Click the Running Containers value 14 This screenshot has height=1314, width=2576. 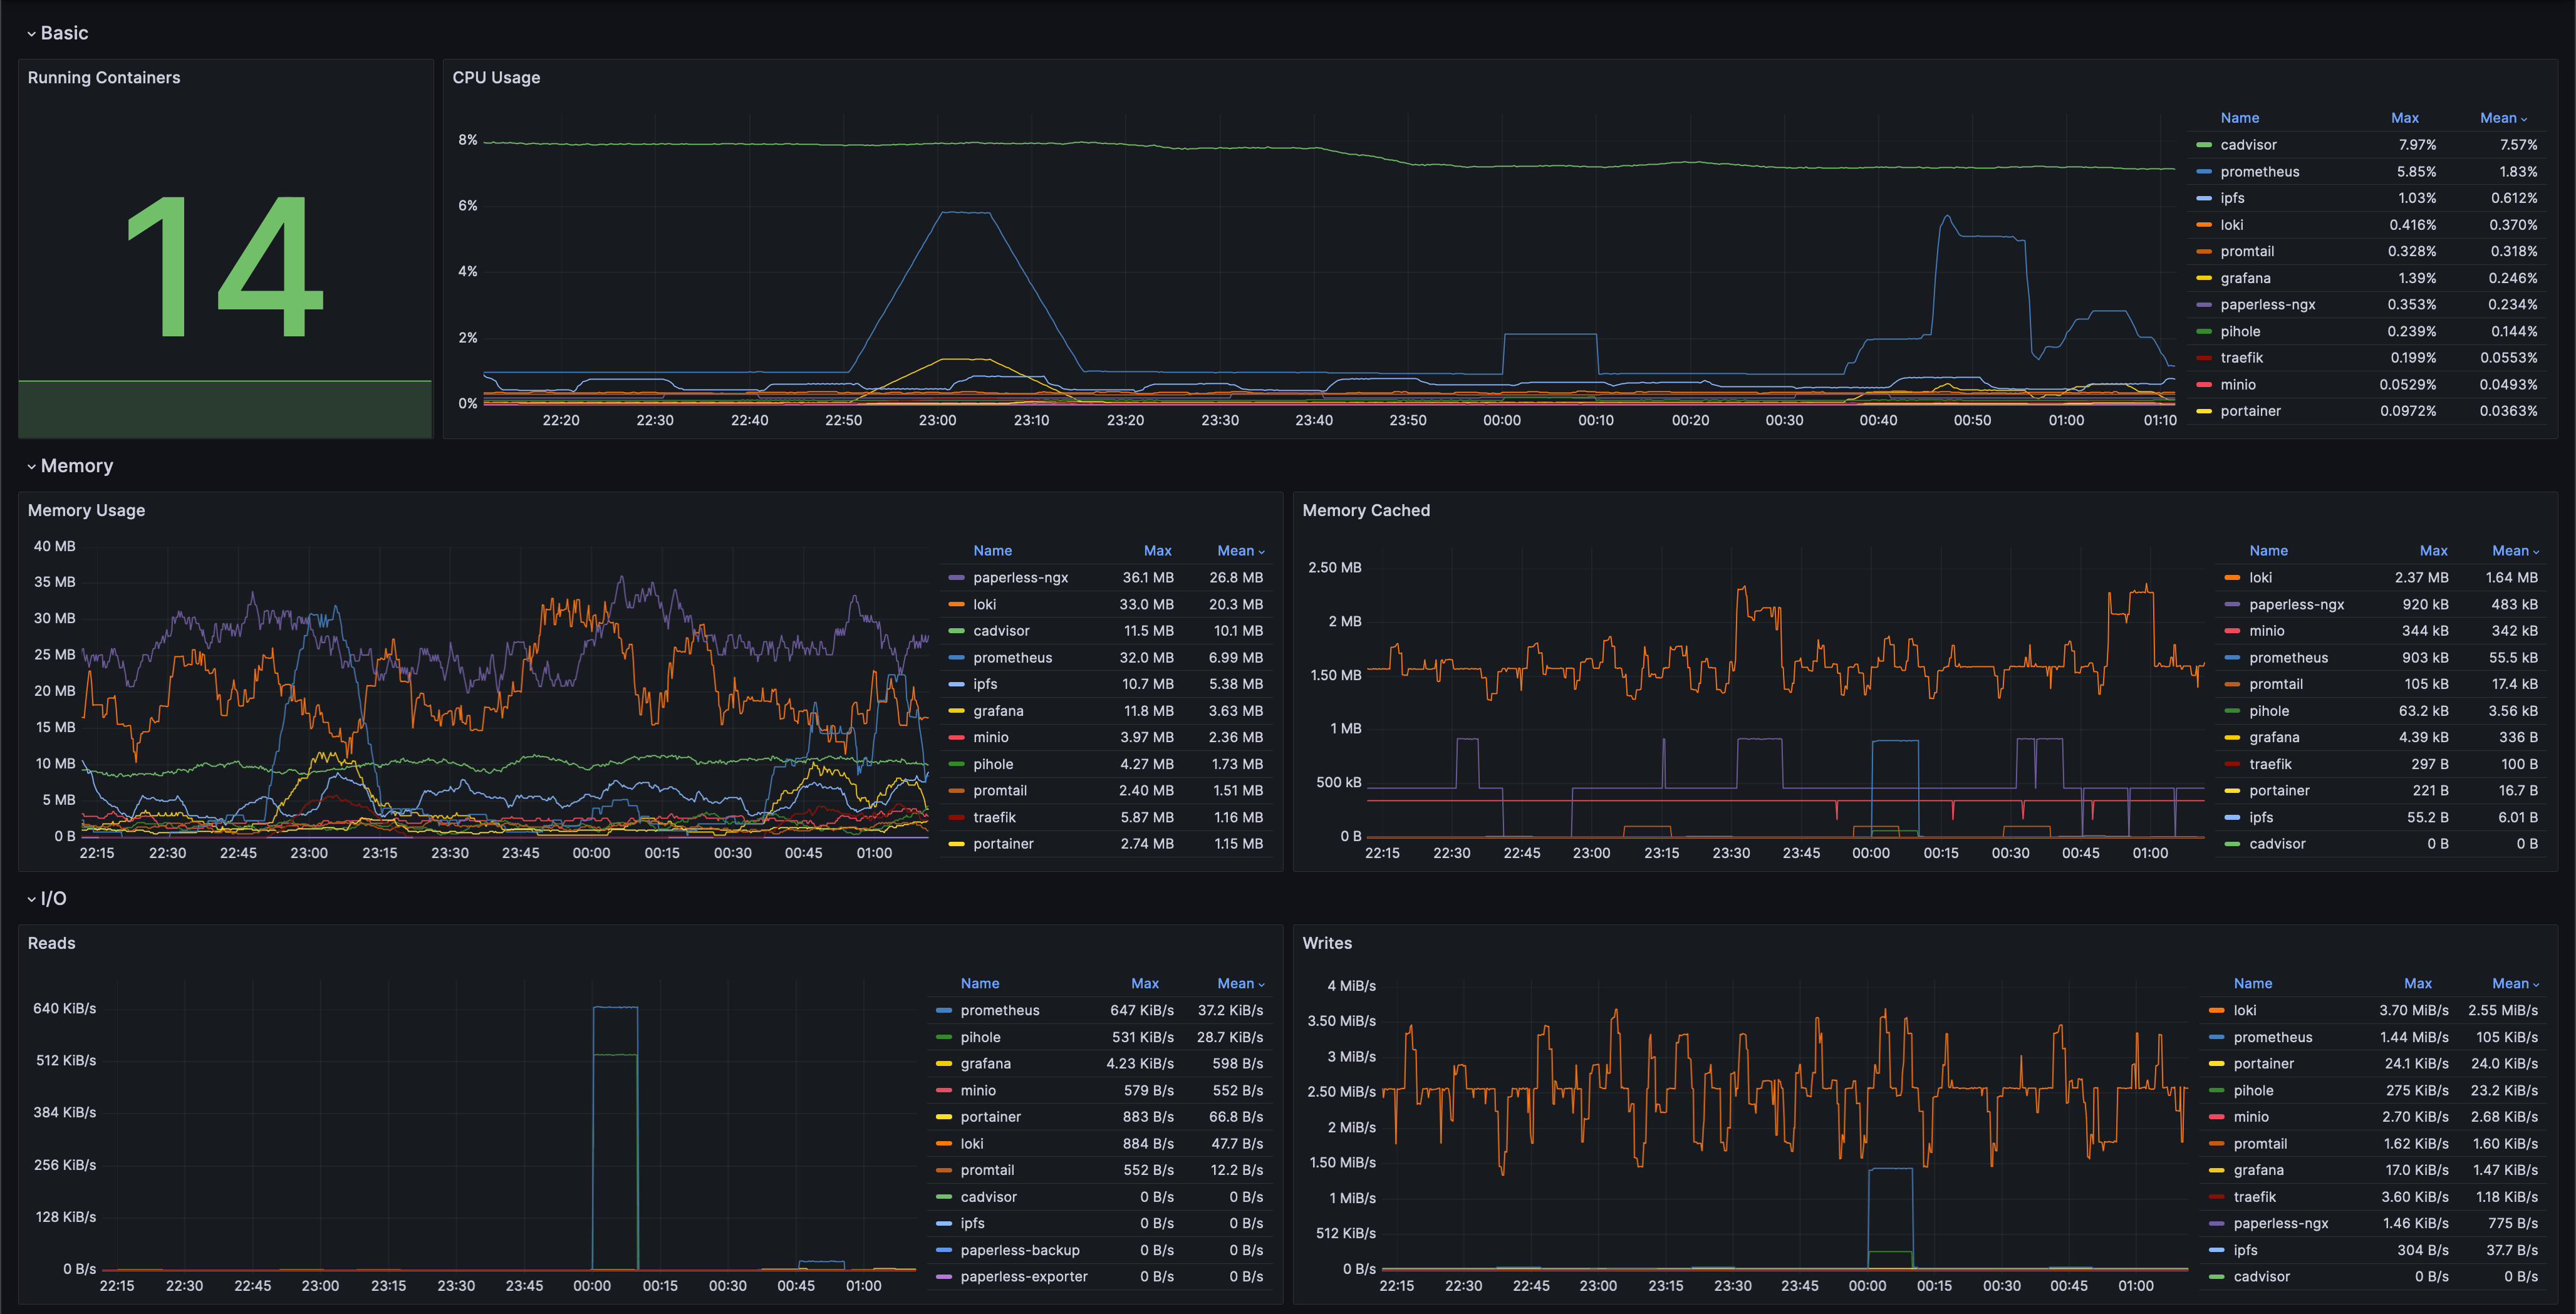[x=225, y=266]
